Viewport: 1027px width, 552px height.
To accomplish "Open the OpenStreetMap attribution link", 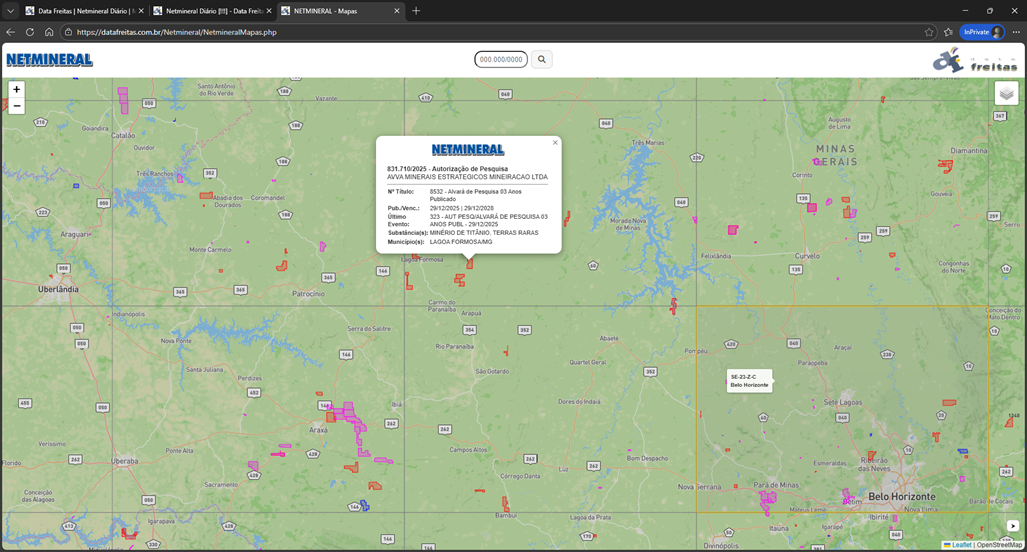I will tap(999, 545).
